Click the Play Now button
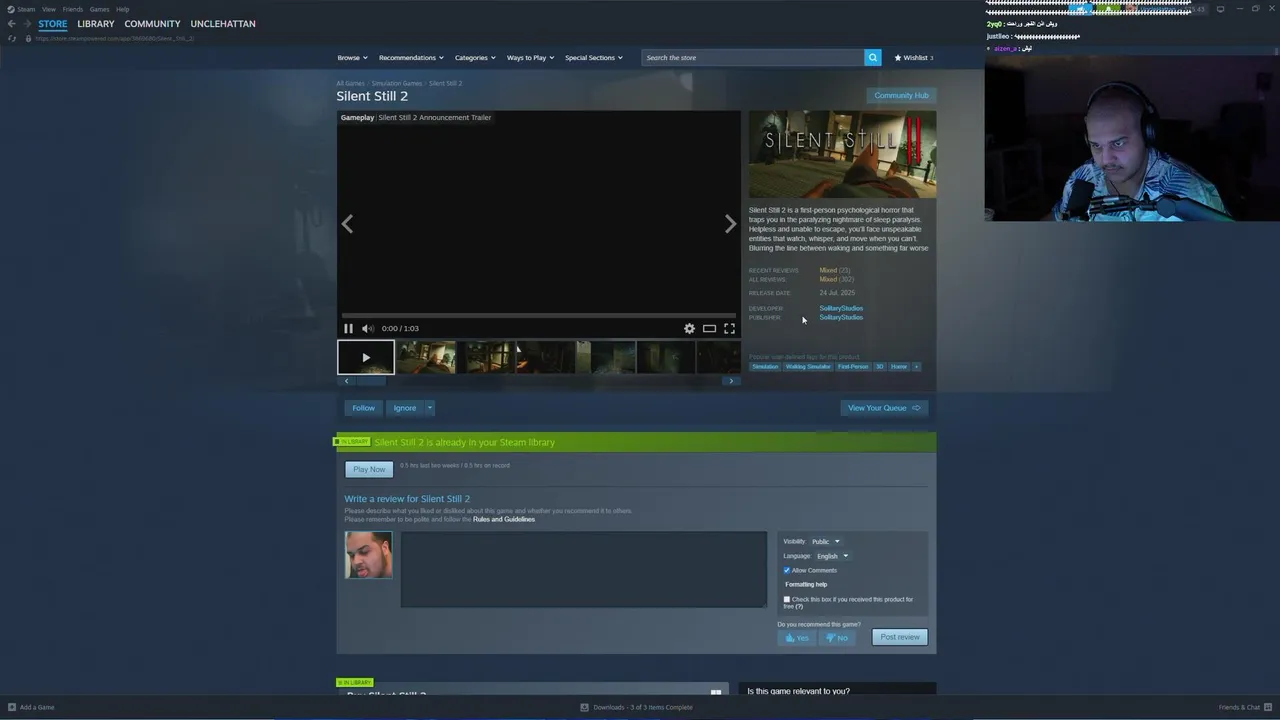Screen dimensions: 1280x720 point(369,469)
